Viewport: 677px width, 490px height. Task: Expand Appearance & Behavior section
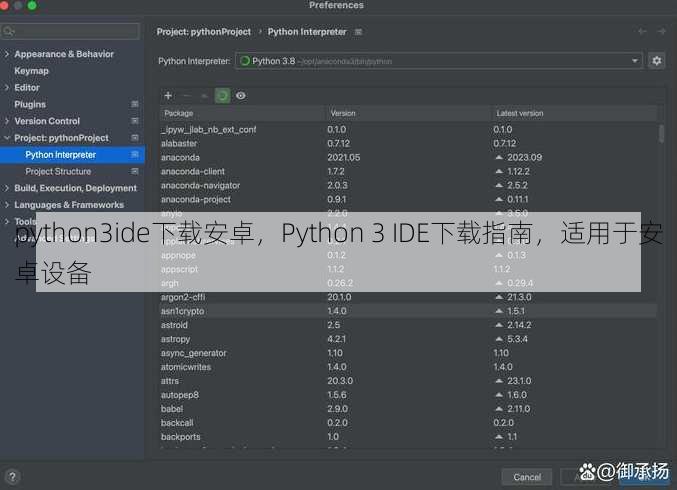tap(6, 54)
